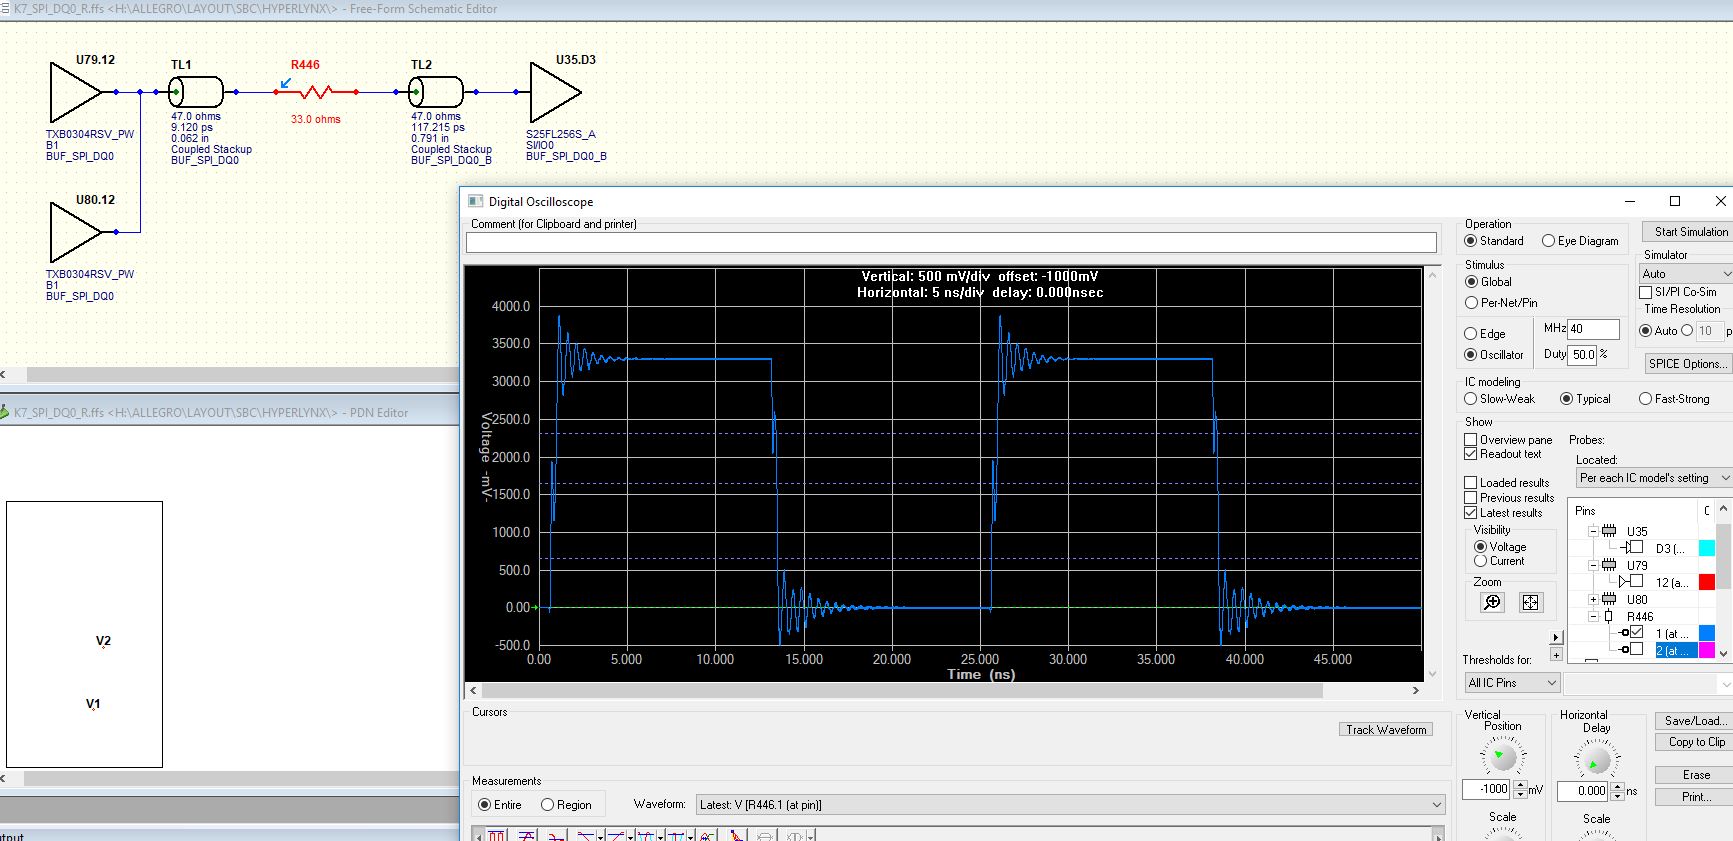Click the fit-to-window zoom icon
This screenshot has height=841, width=1733.
pyautogui.click(x=1531, y=602)
